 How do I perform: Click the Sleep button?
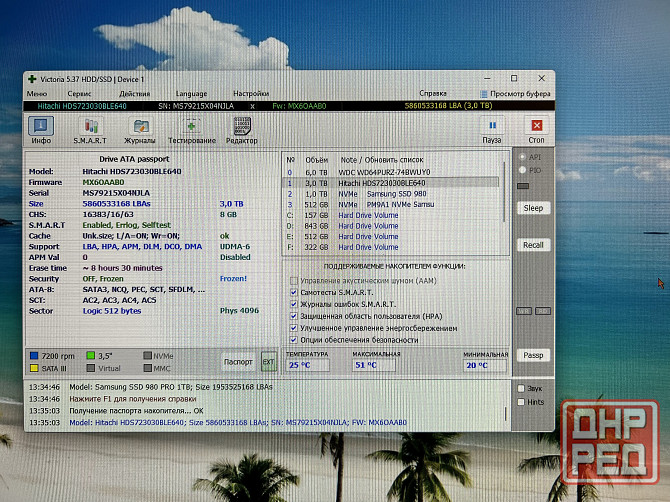point(533,208)
